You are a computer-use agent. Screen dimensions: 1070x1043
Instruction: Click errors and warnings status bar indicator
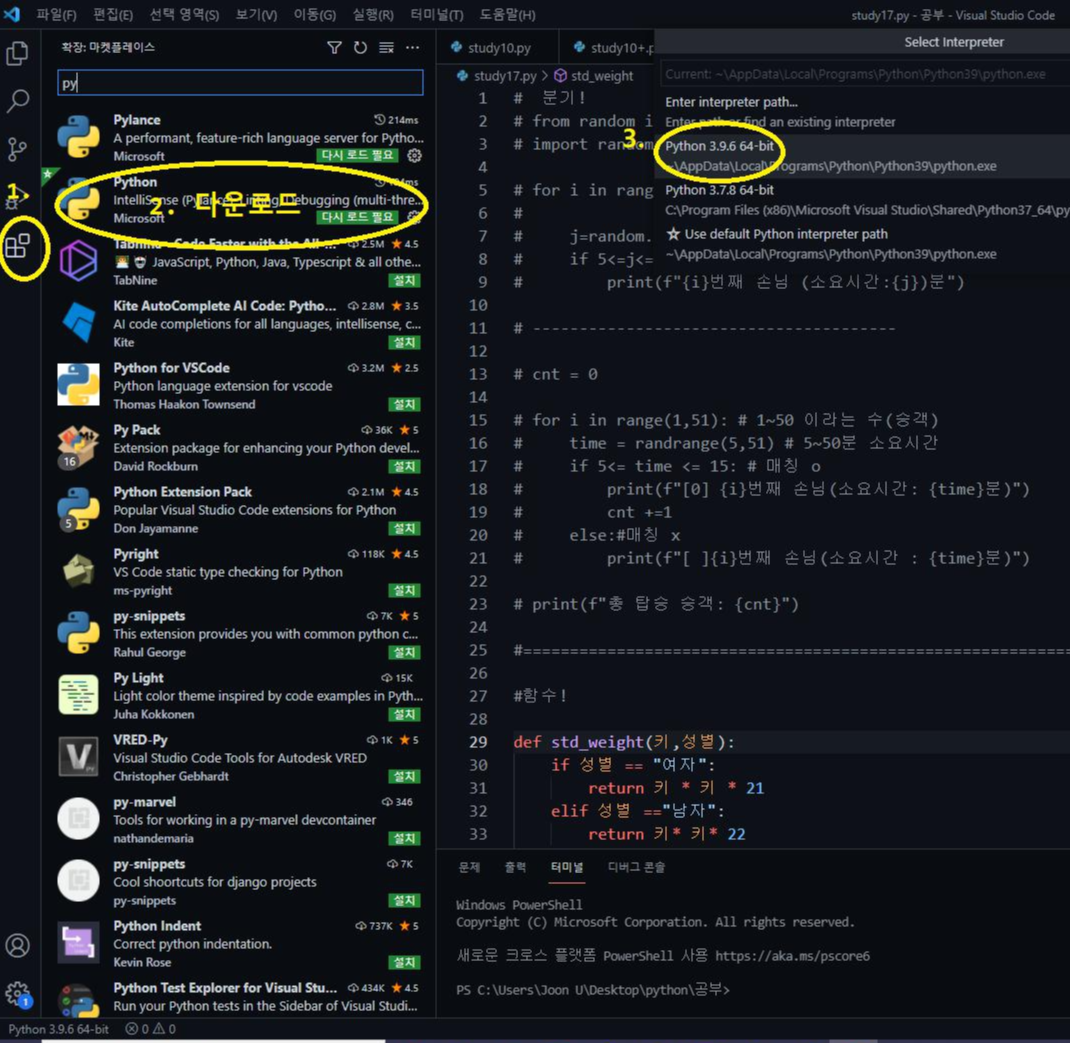(151, 1029)
